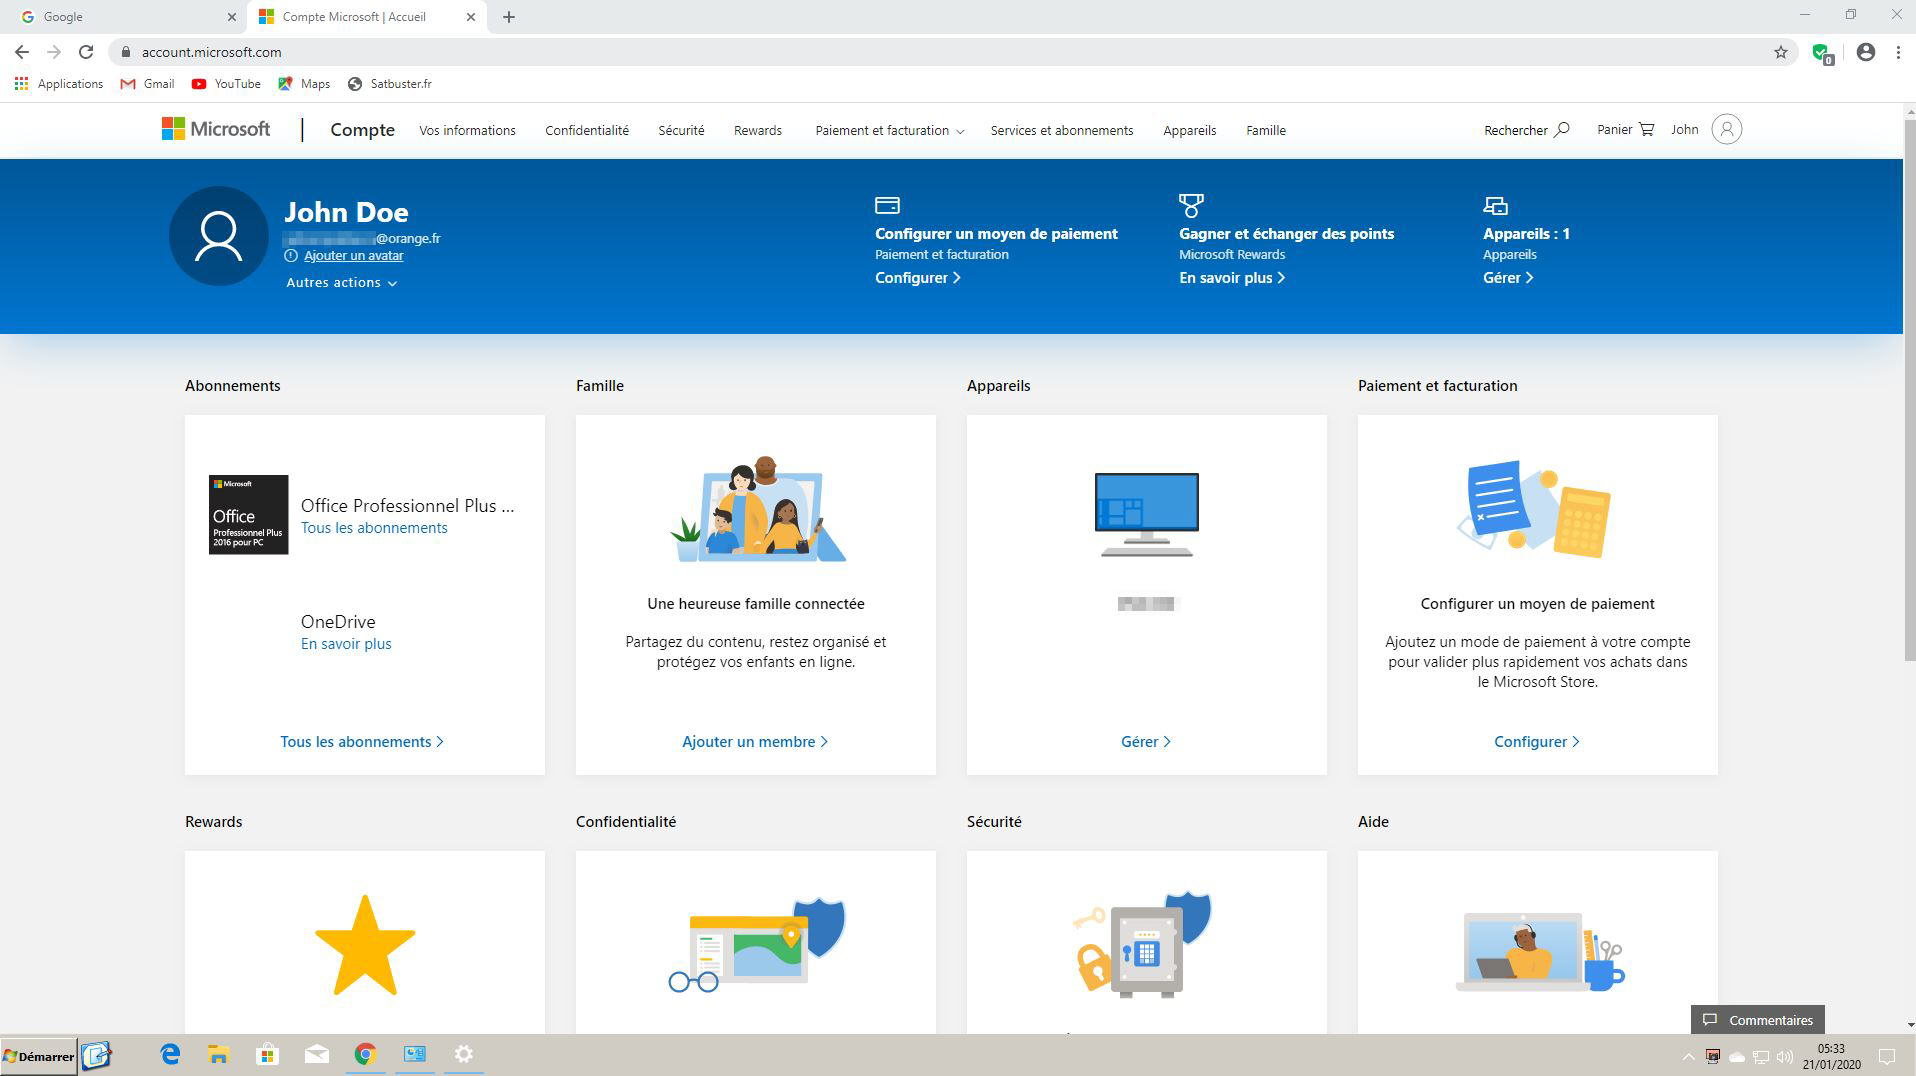Open the Panier shopping cart icon
1916x1076 pixels.
point(1646,129)
